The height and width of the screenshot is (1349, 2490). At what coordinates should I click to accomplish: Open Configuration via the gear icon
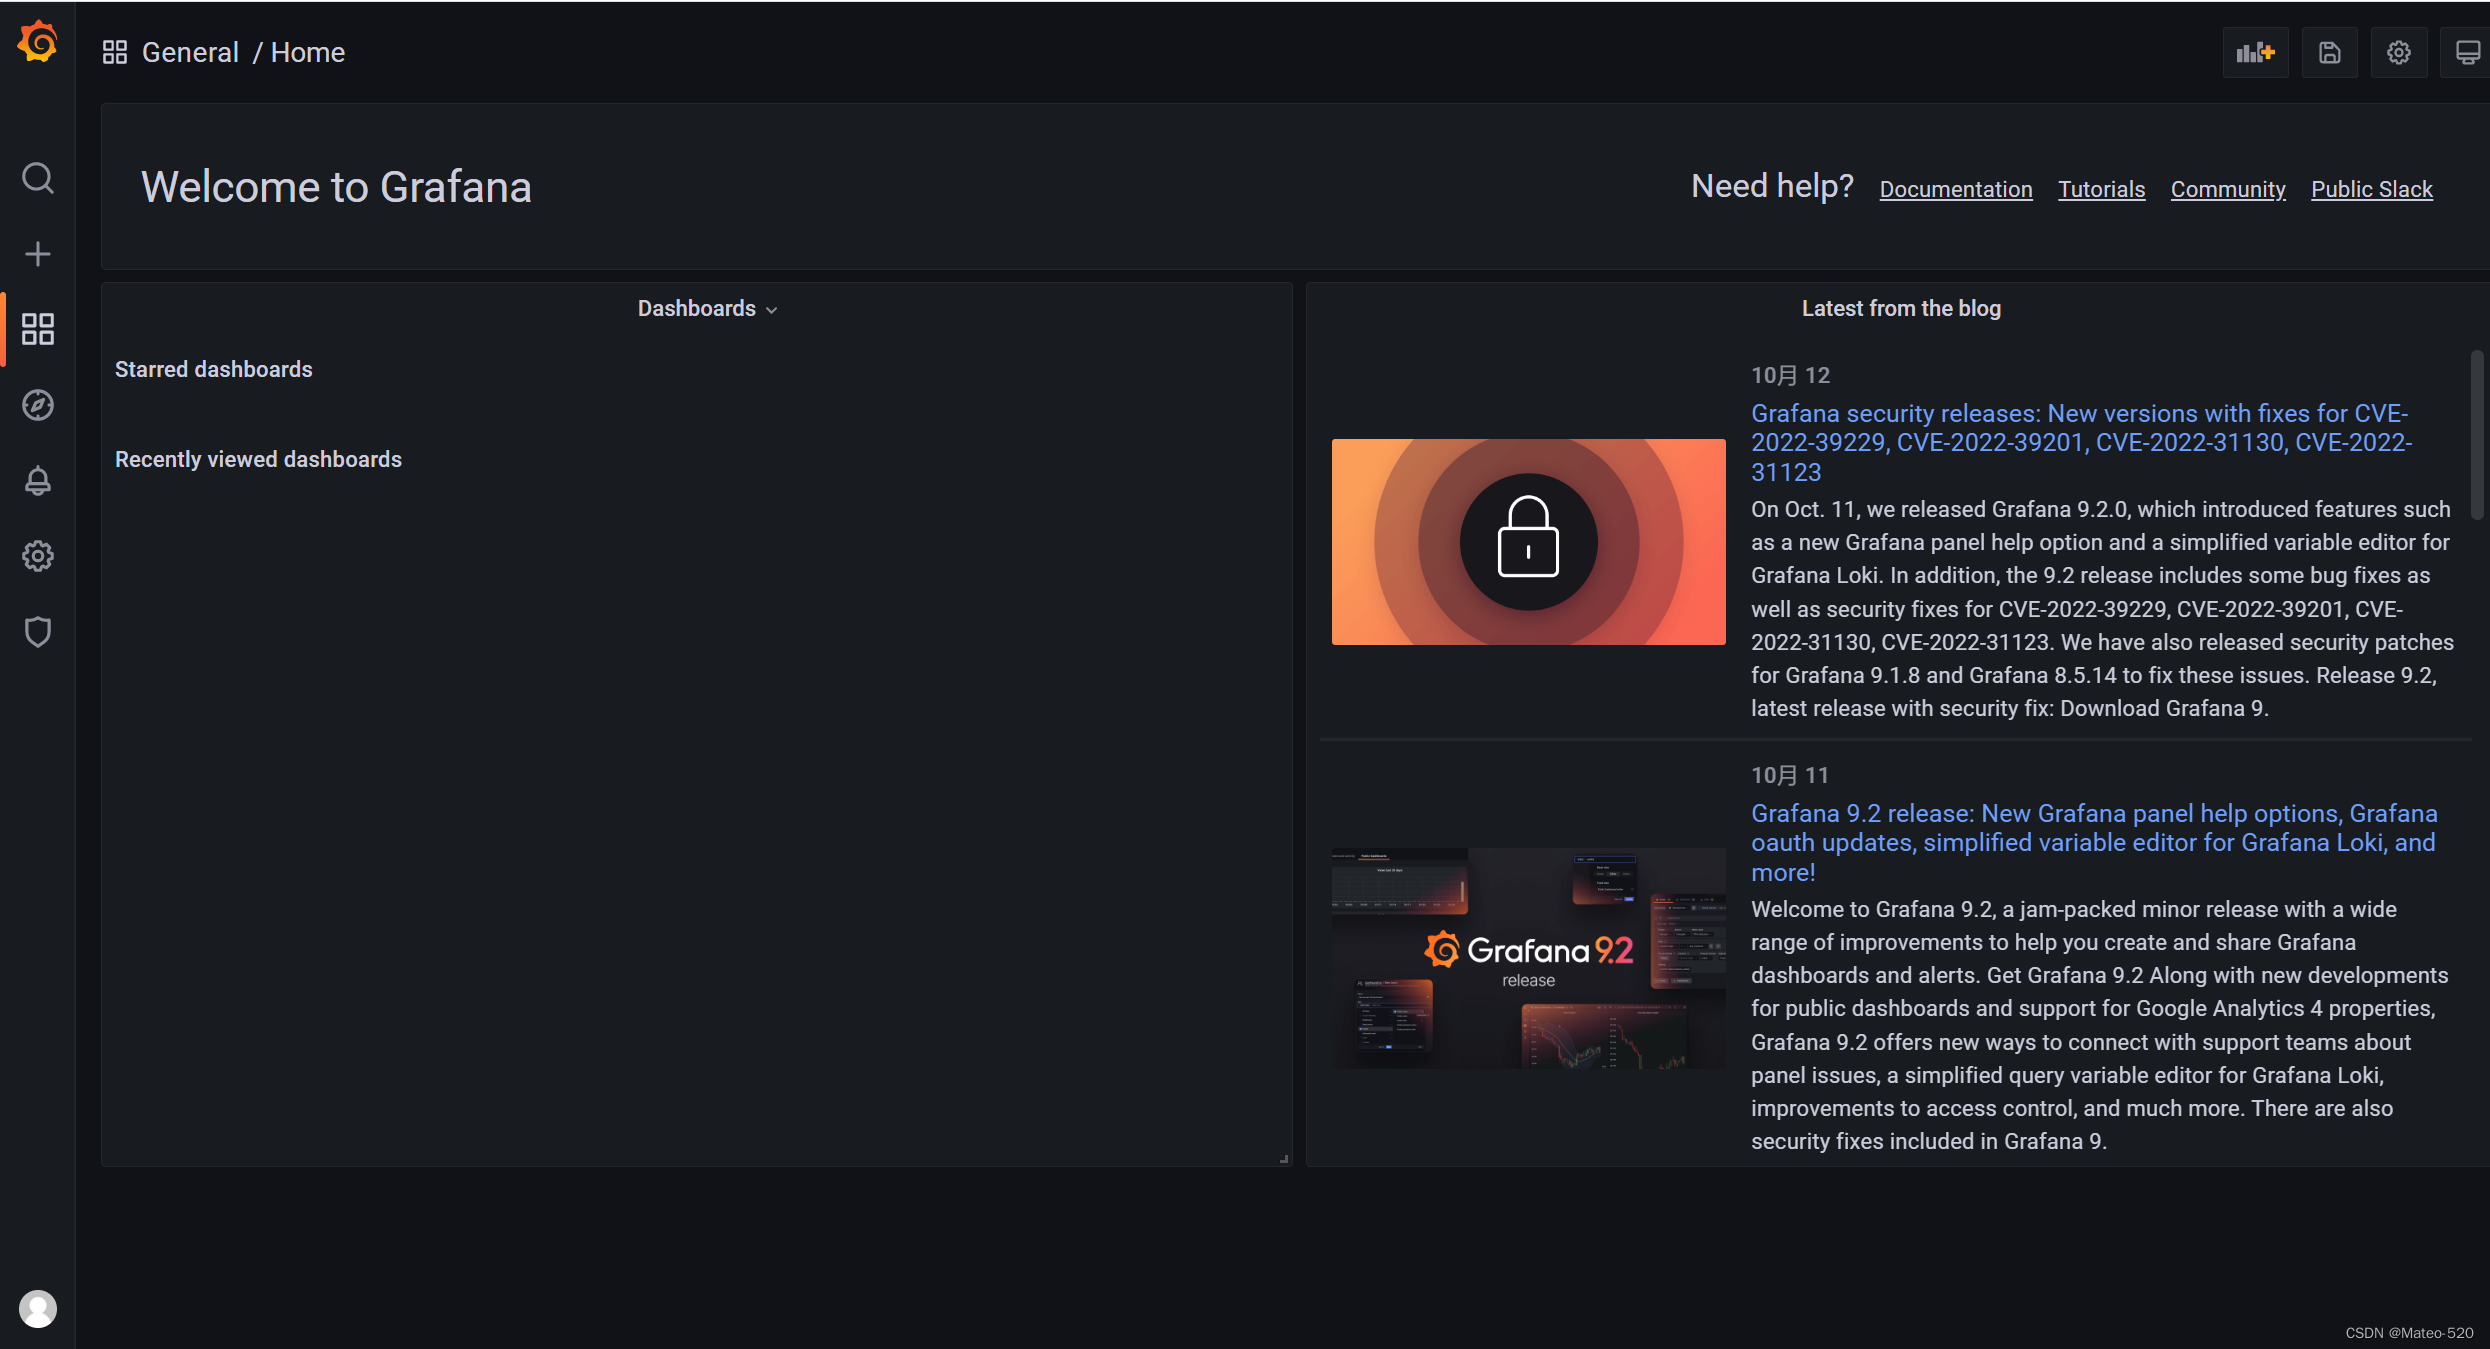(x=37, y=557)
